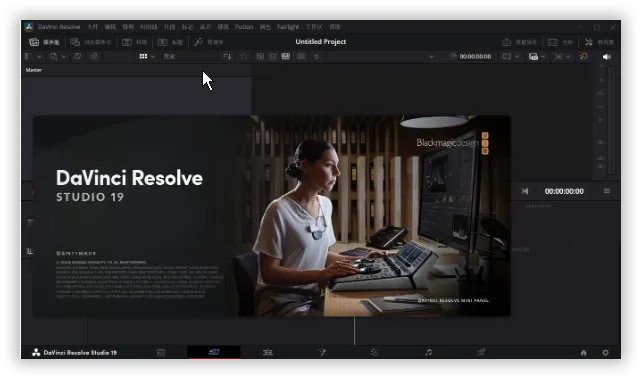Screen dimensions: 641x379
Task: Open Project Manager with home icon
Action: (584, 353)
